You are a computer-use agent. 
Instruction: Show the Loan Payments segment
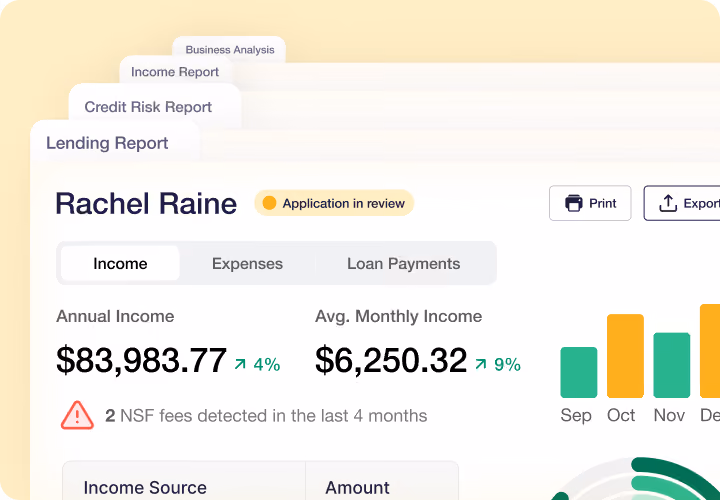click(x=403, y=264)
